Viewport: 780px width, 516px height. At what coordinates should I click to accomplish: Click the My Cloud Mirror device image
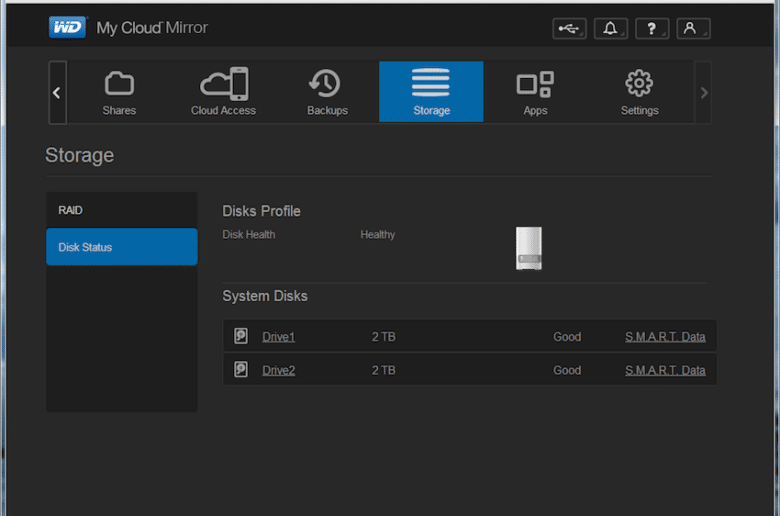click(x=529, y=248)
